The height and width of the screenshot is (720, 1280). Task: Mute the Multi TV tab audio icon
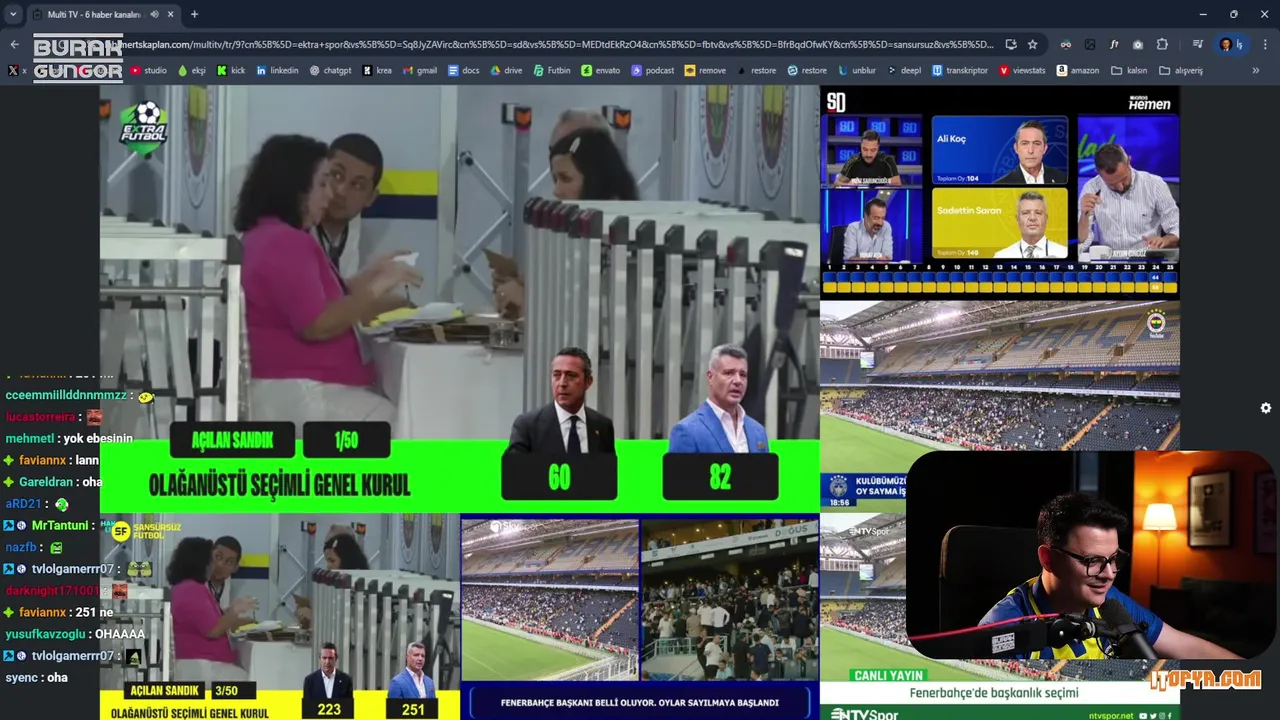click(153, 15)
